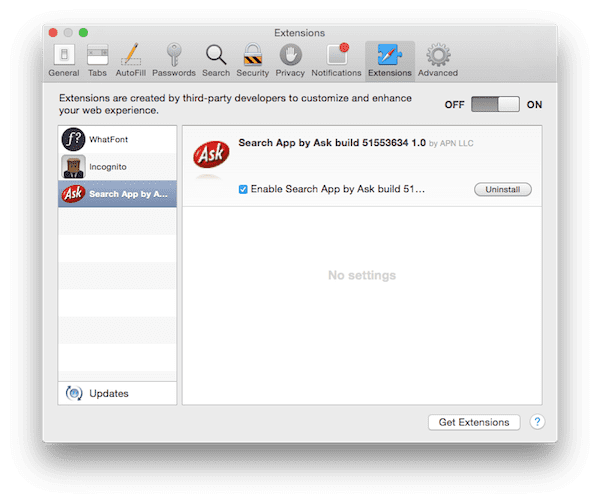Click the Get Extensions button
The image size is (600, 503).
474,422
